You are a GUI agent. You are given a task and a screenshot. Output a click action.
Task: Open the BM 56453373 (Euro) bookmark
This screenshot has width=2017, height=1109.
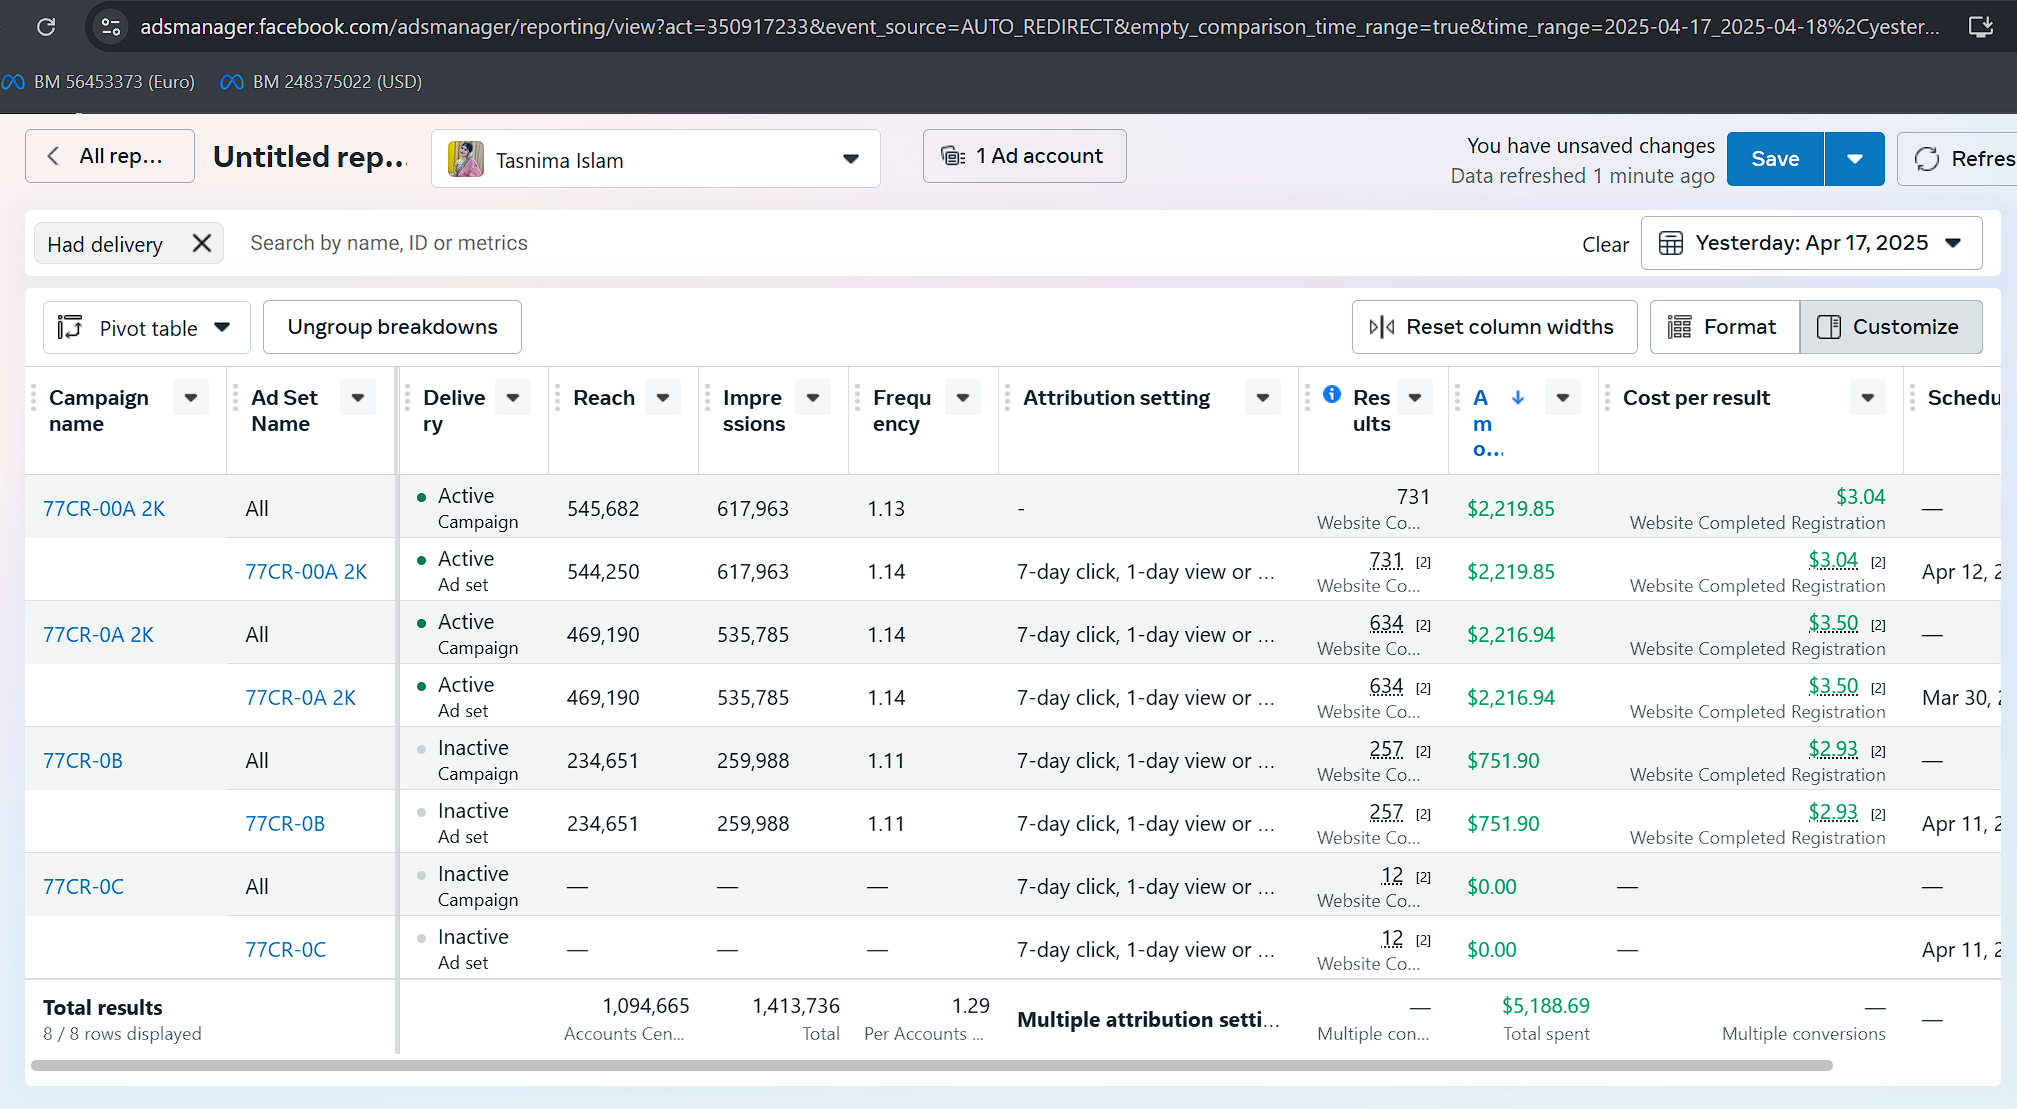click(99, 82)
